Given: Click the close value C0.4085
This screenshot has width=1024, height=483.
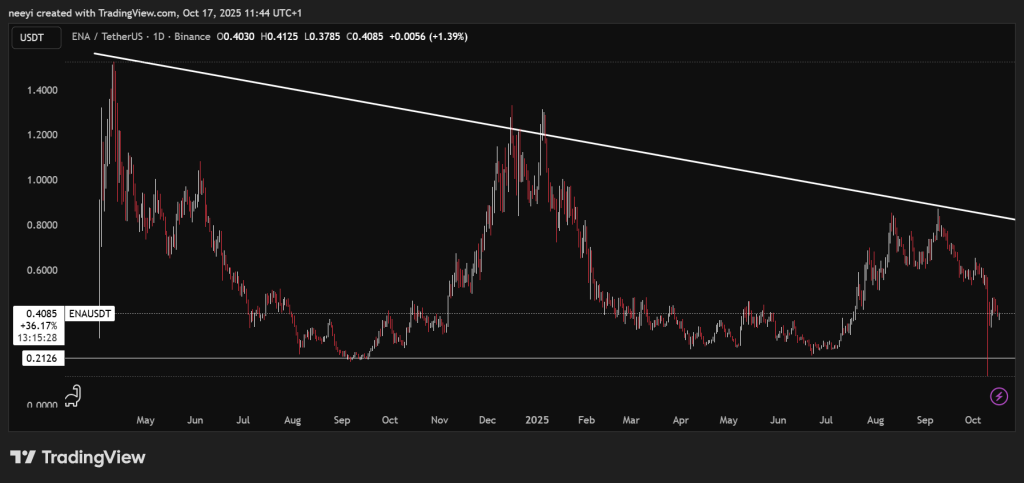Looking at the screenshot, I should coord(362,37).
